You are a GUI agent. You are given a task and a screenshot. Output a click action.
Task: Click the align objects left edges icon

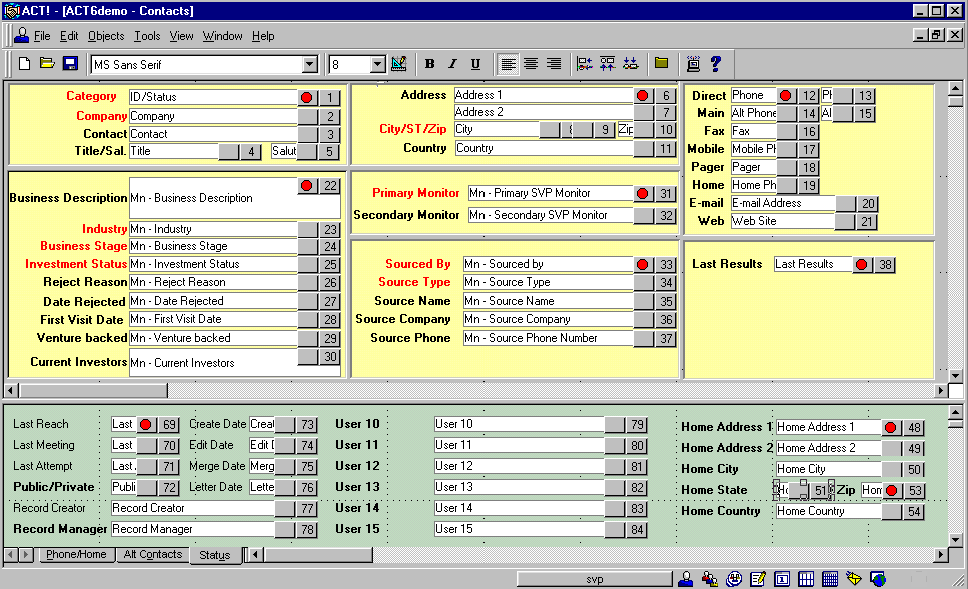(585, 64)
